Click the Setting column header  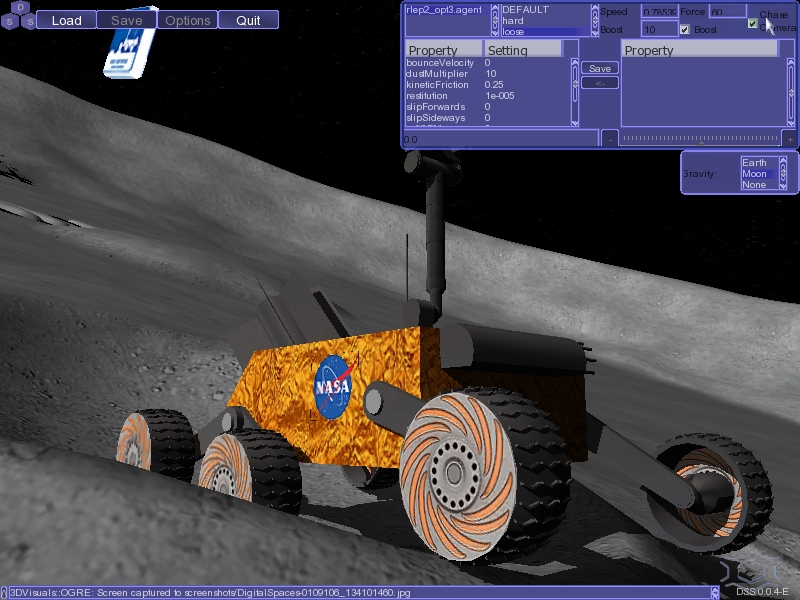tap(522, 50)
